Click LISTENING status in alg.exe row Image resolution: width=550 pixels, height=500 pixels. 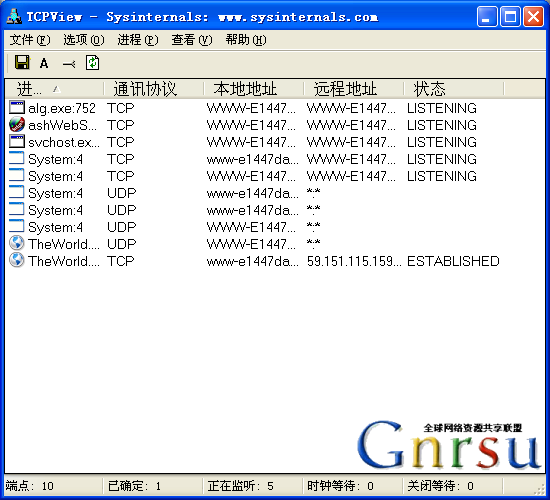coord(442,108)
